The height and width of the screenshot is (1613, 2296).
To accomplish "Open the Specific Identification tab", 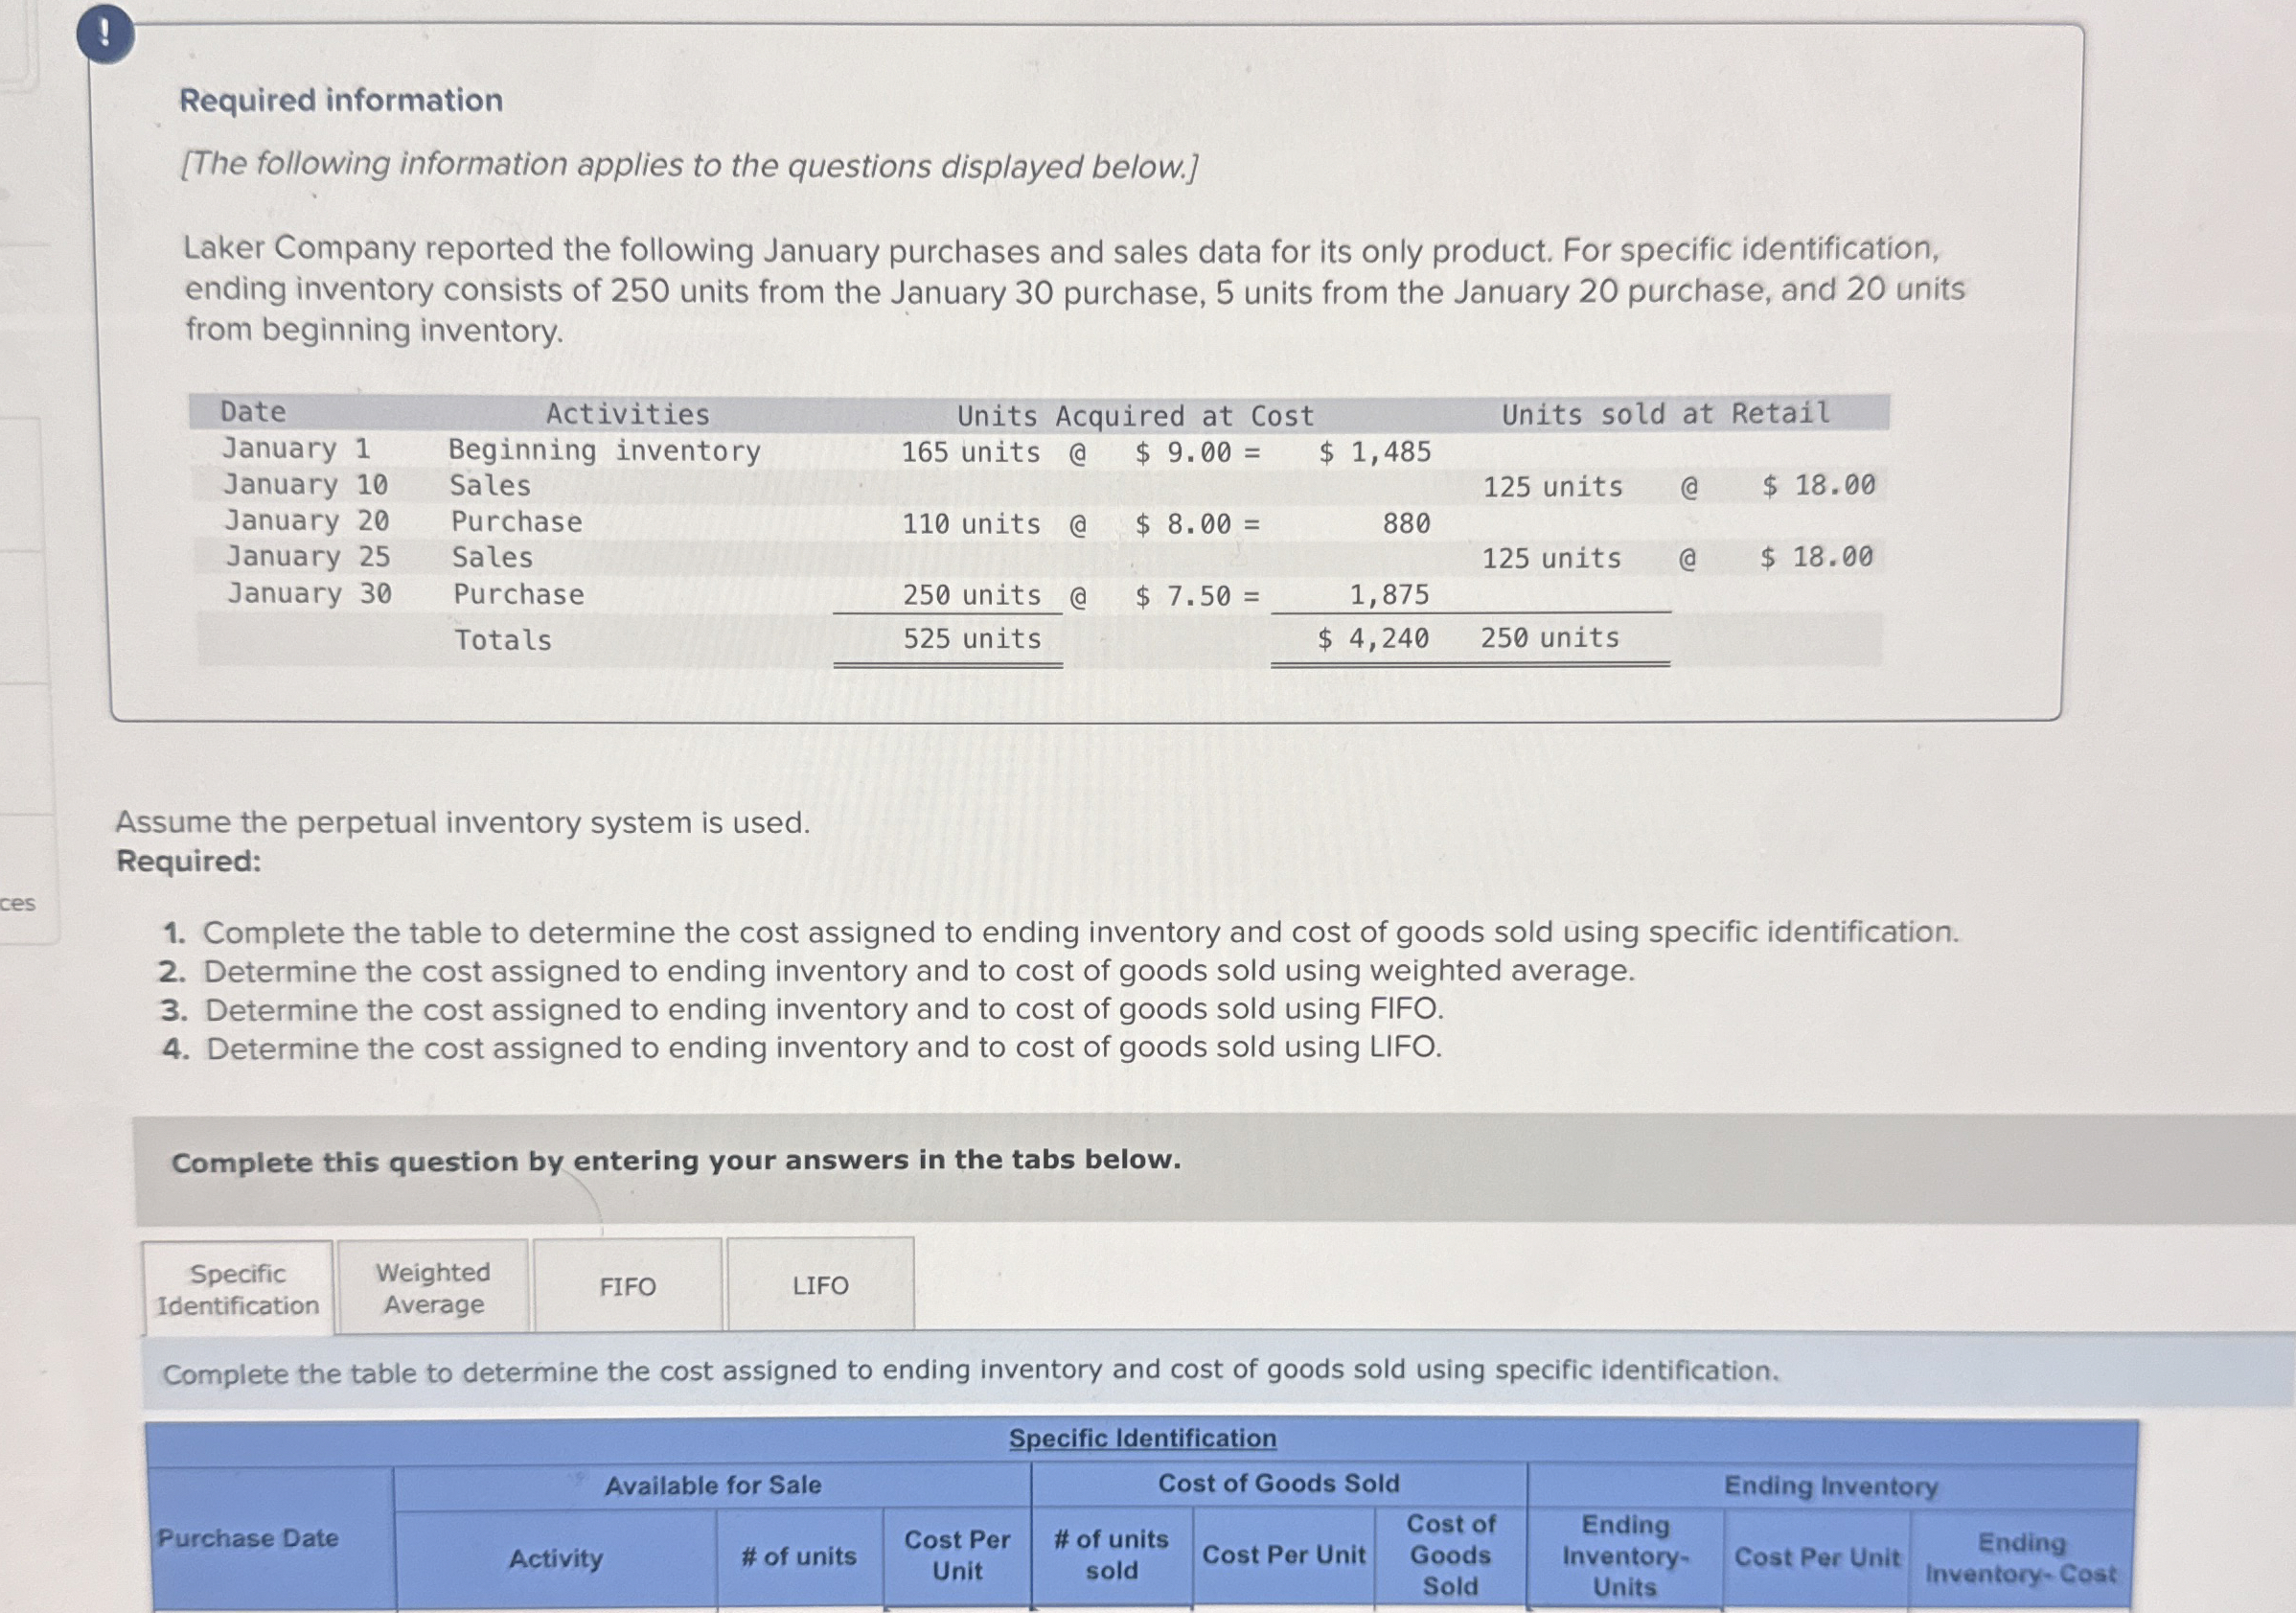I will (x=238, y=1289).
